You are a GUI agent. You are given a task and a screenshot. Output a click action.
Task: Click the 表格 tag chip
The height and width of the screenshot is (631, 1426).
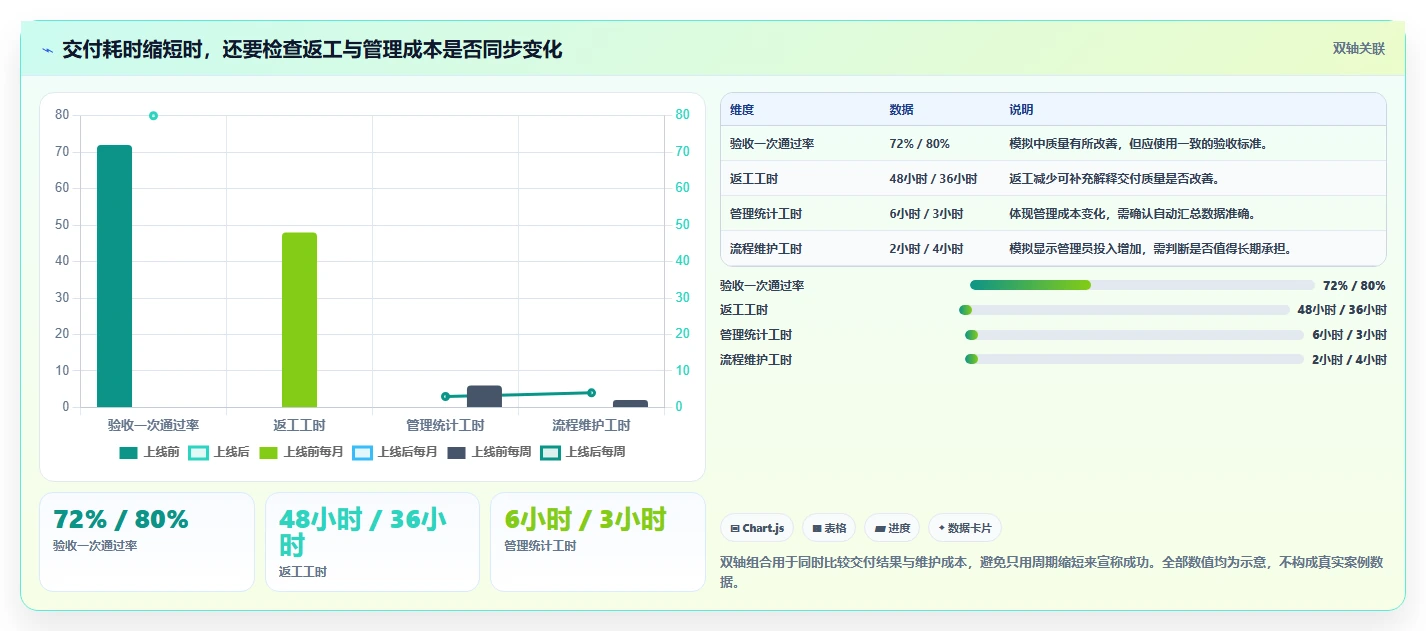829,528
